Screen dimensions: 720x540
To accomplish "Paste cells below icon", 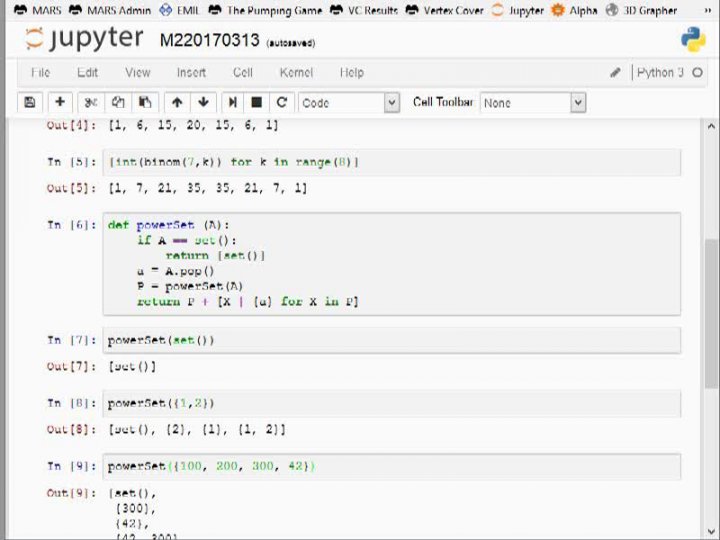I will [x=145, y=102].
